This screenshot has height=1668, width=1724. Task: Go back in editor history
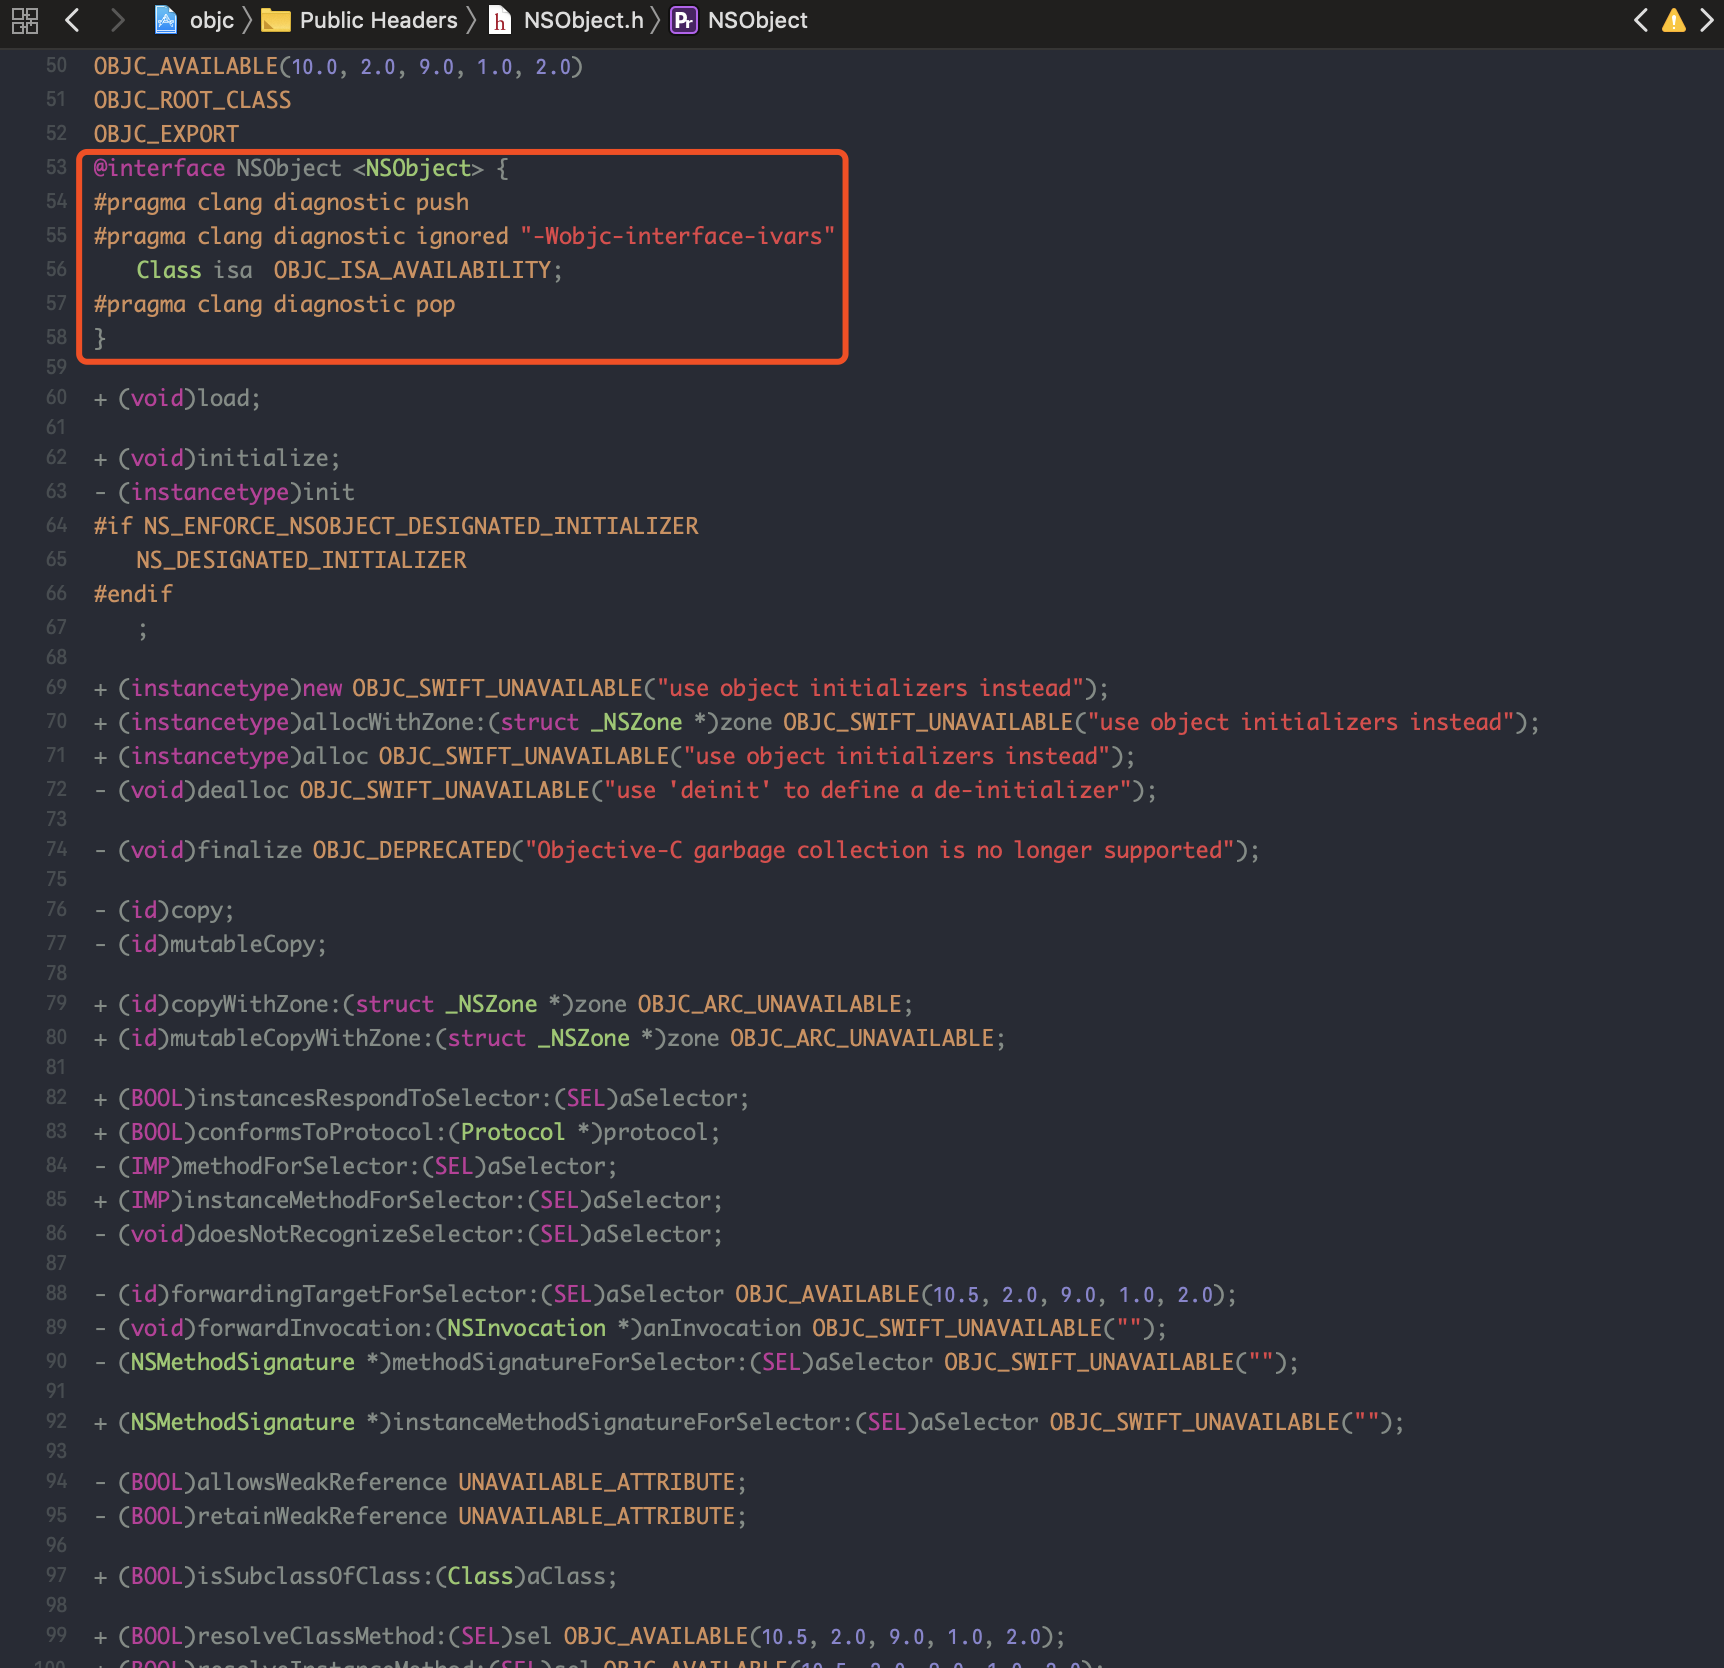coord(72,20)
